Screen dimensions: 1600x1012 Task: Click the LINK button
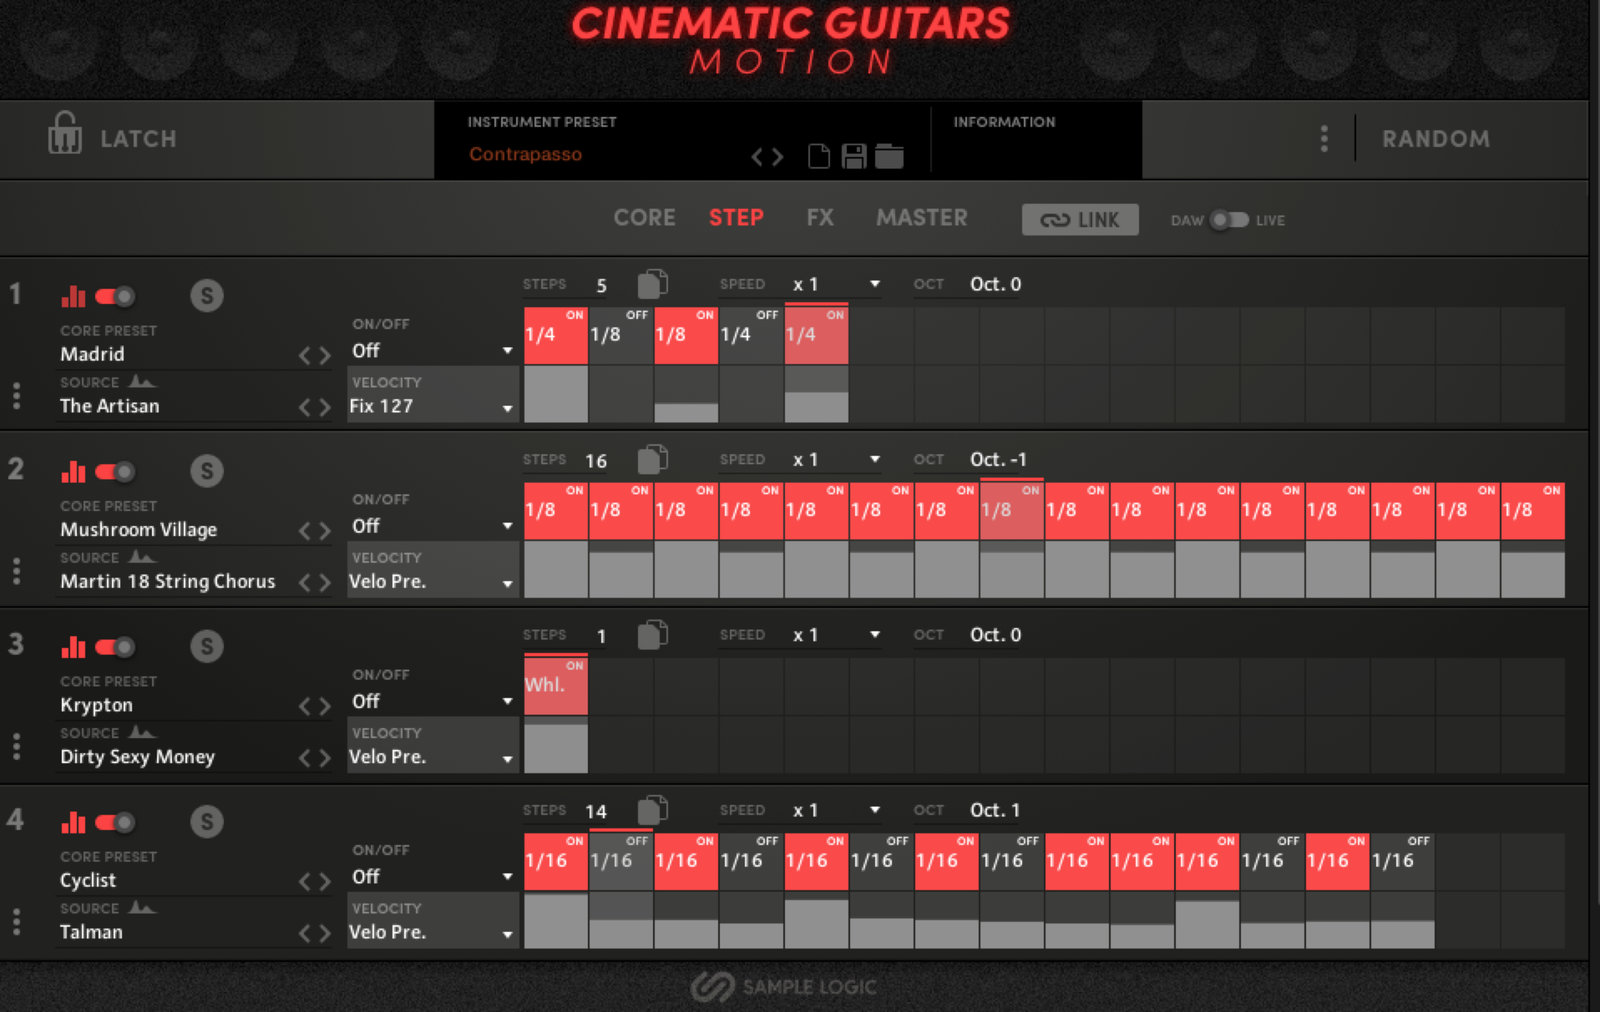pyautogui.click(x=1080, y=220)
